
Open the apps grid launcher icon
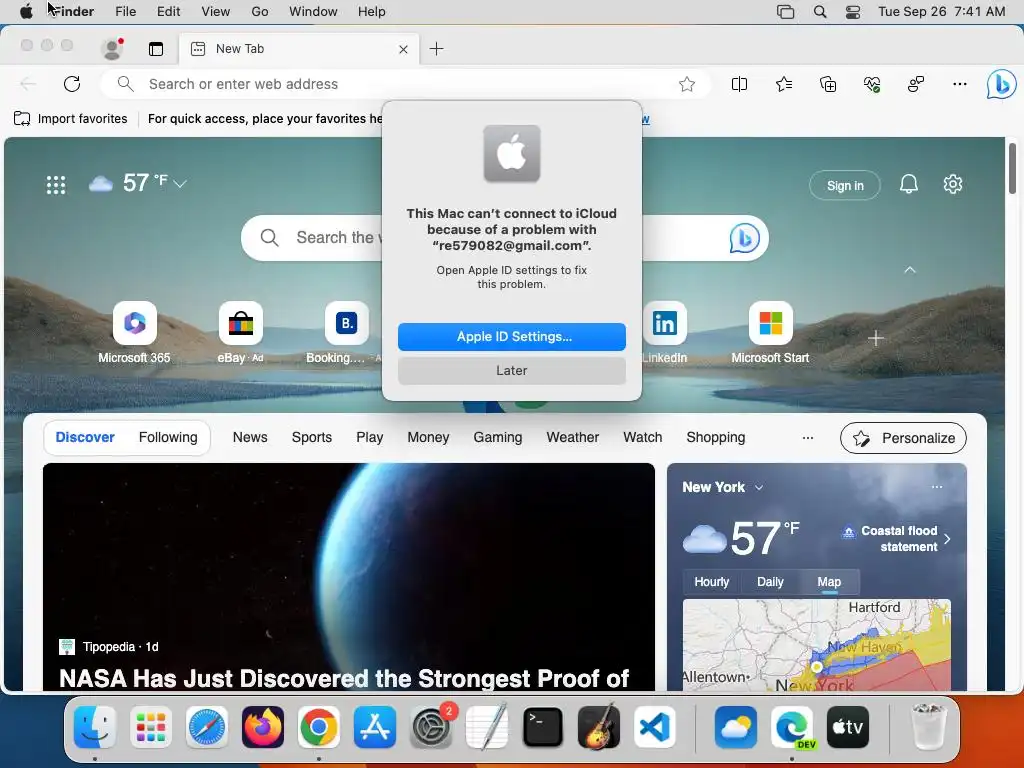tap(56, 185)
